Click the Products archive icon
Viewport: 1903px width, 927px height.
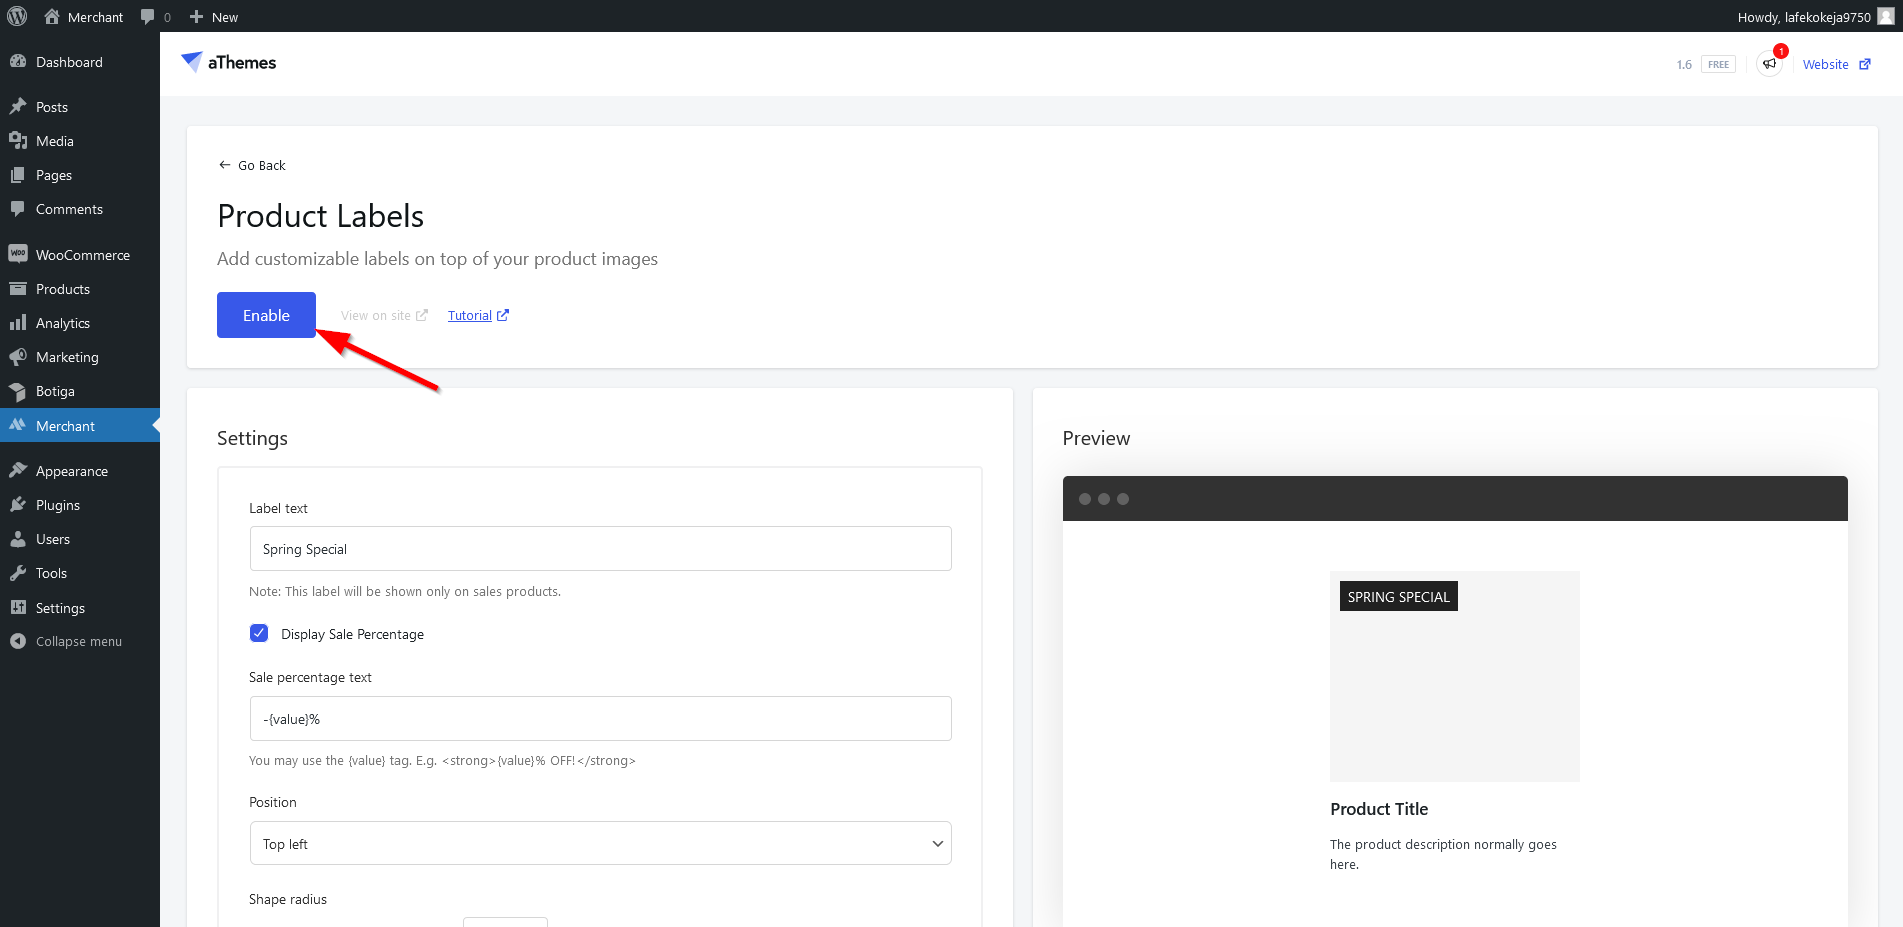(x=18, y=289)
